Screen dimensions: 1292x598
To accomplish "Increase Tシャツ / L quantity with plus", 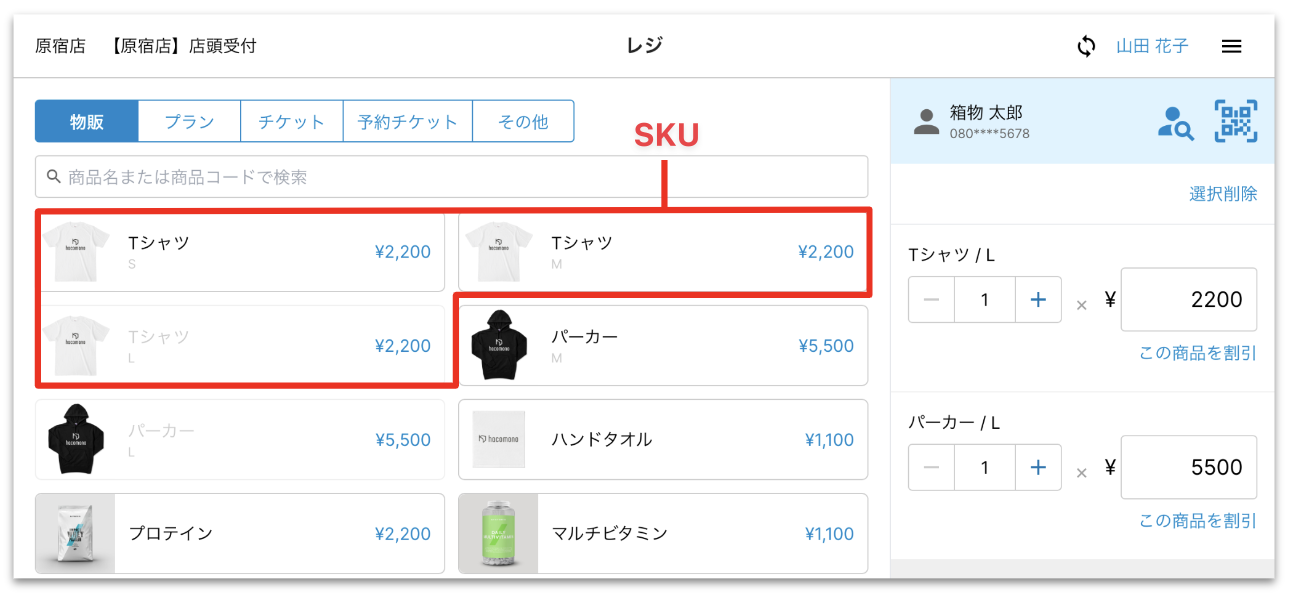I will [x=1038, y=299].
